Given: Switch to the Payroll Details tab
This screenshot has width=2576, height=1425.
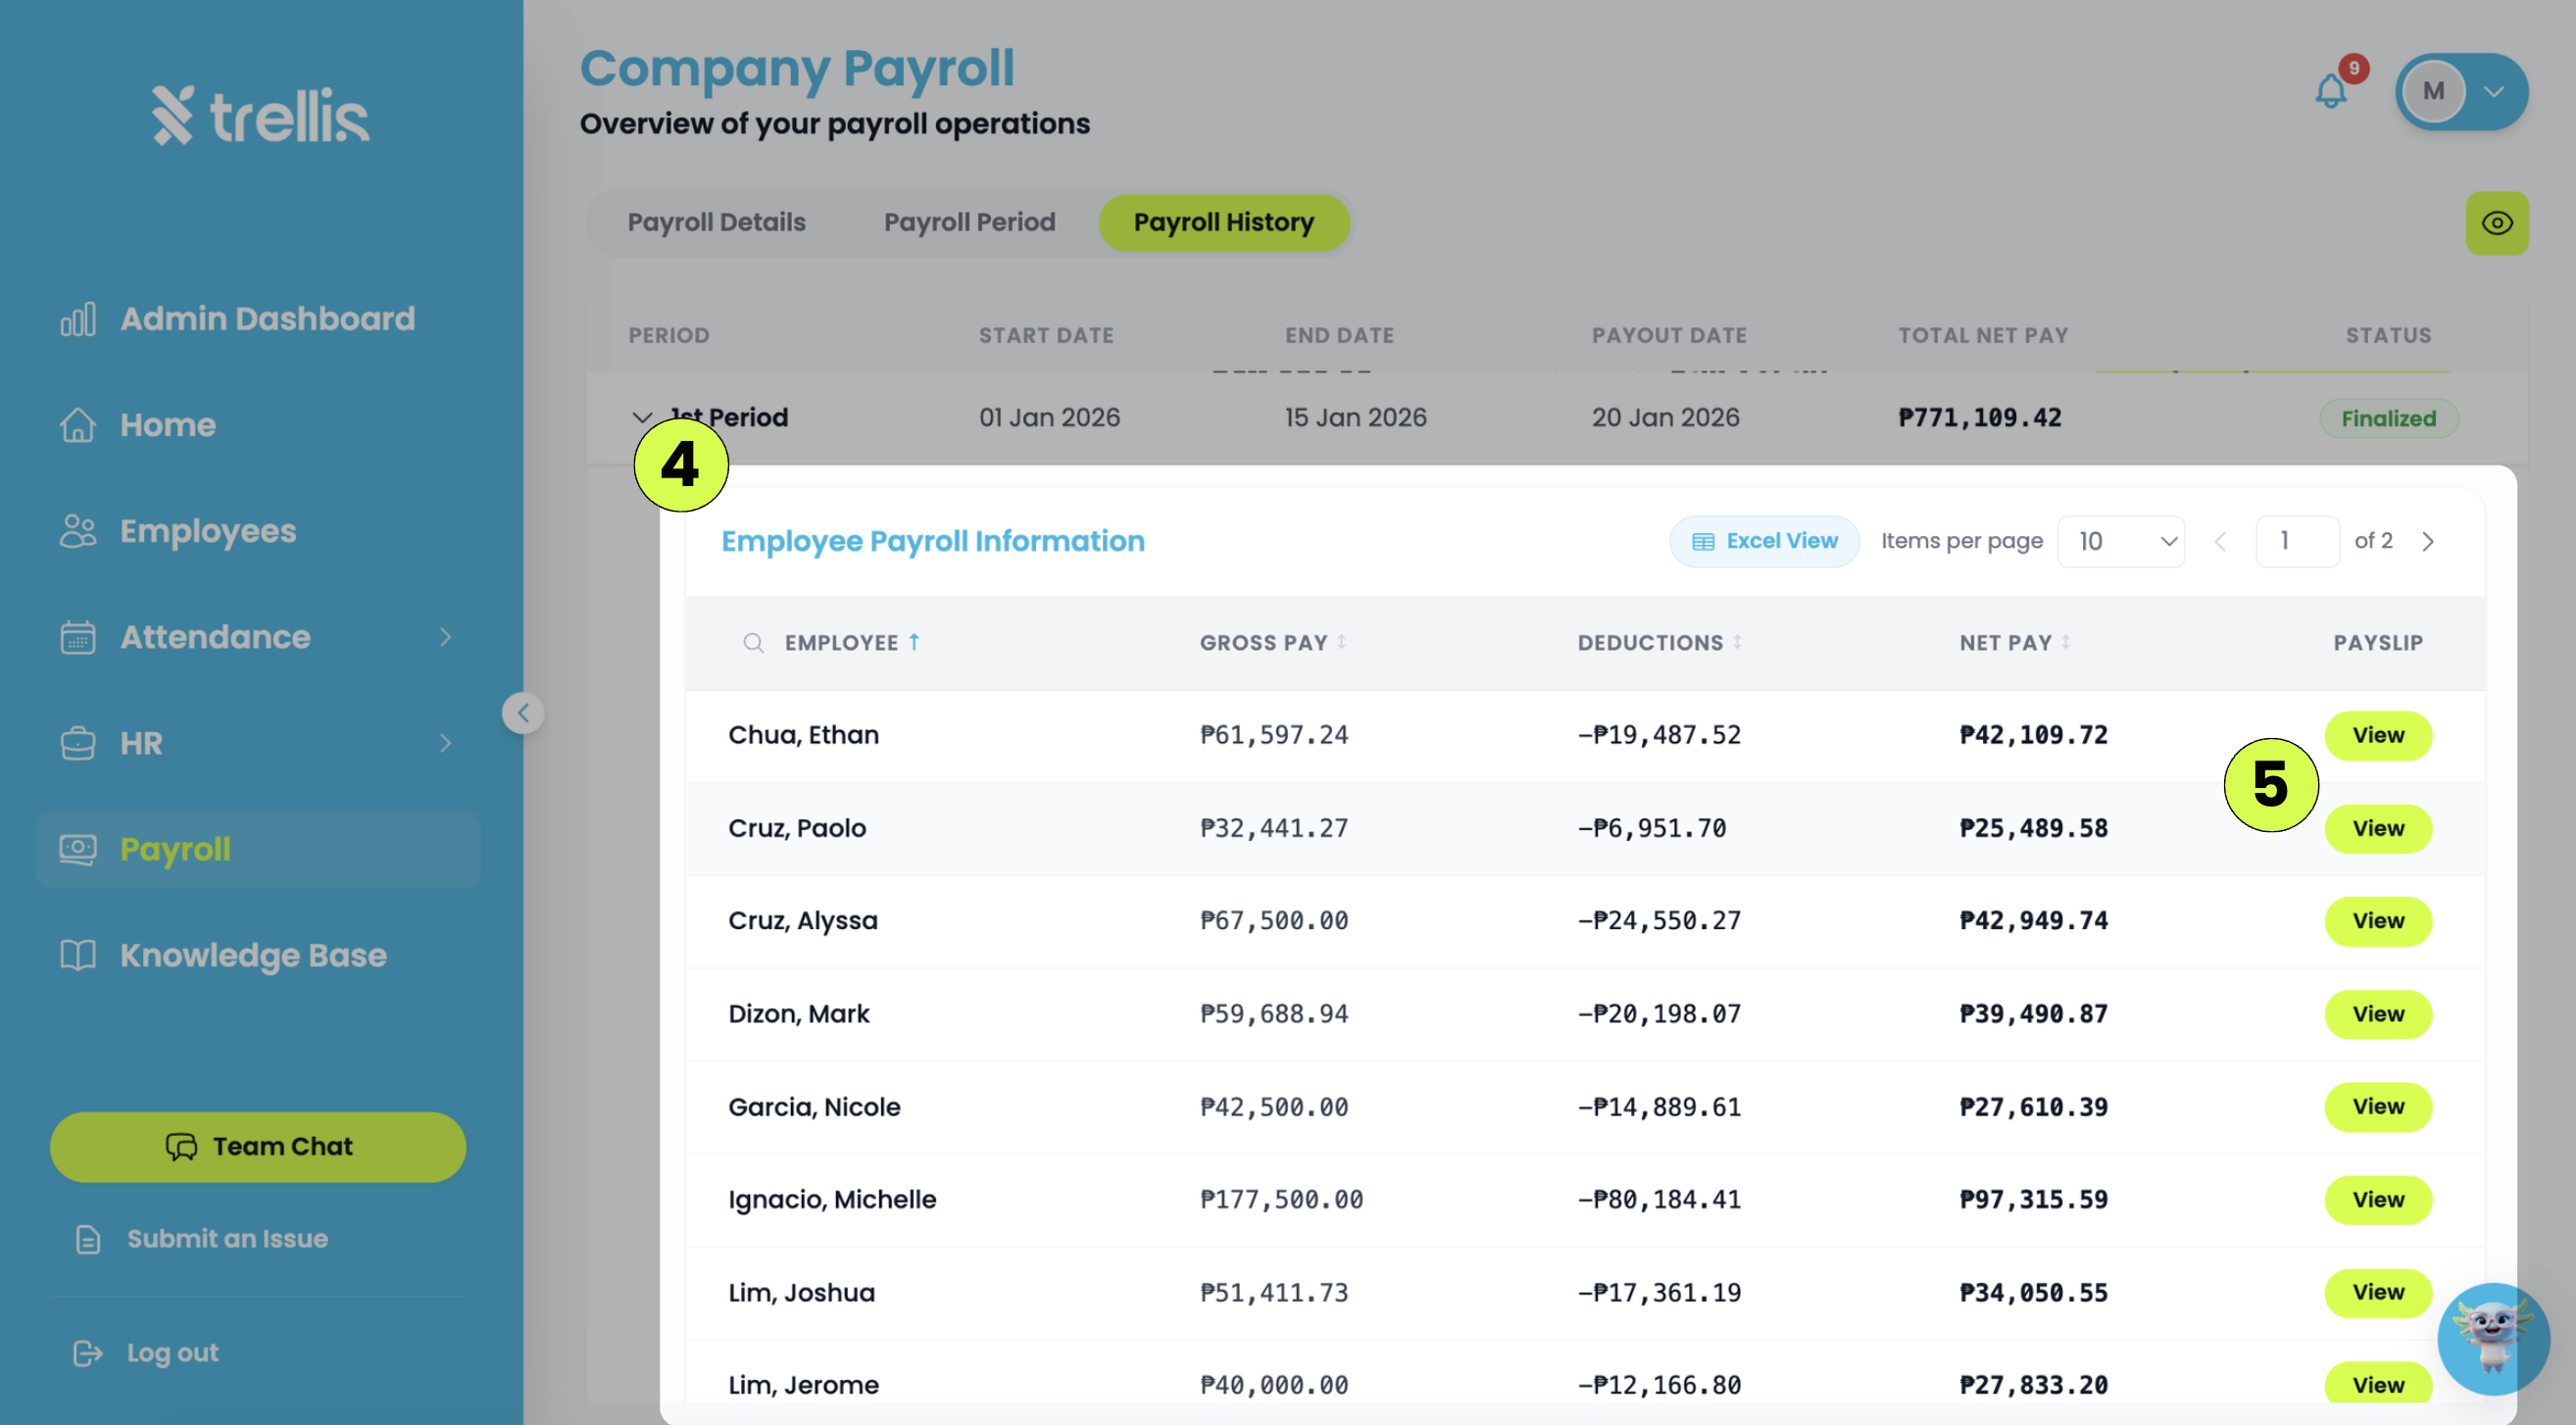Looking at the screenshot, I should 716,222.
